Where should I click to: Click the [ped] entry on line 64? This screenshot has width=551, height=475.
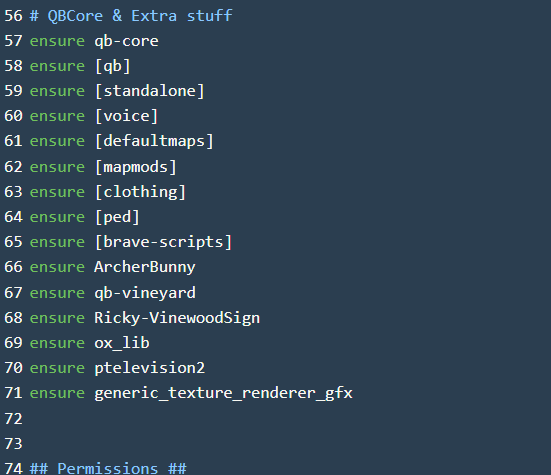117,217
